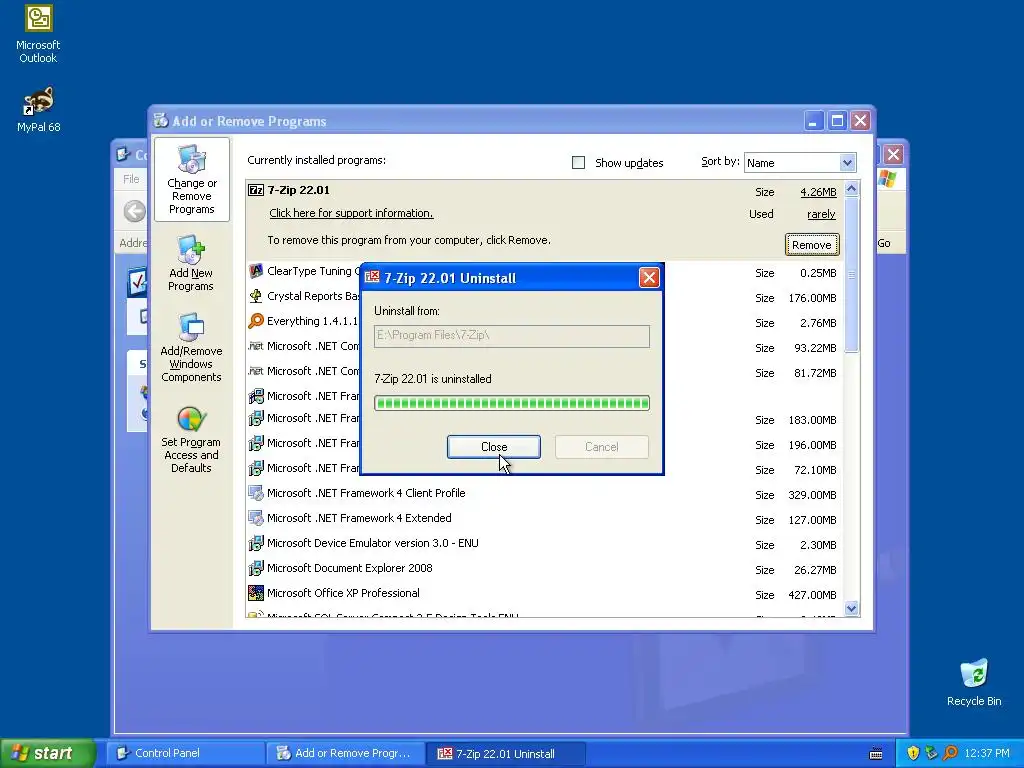Image resolution: width=1024 pixels, height=768 pixels.
Task: Click the 12:37 PM taskbar clock
Action: pos(986,753)
